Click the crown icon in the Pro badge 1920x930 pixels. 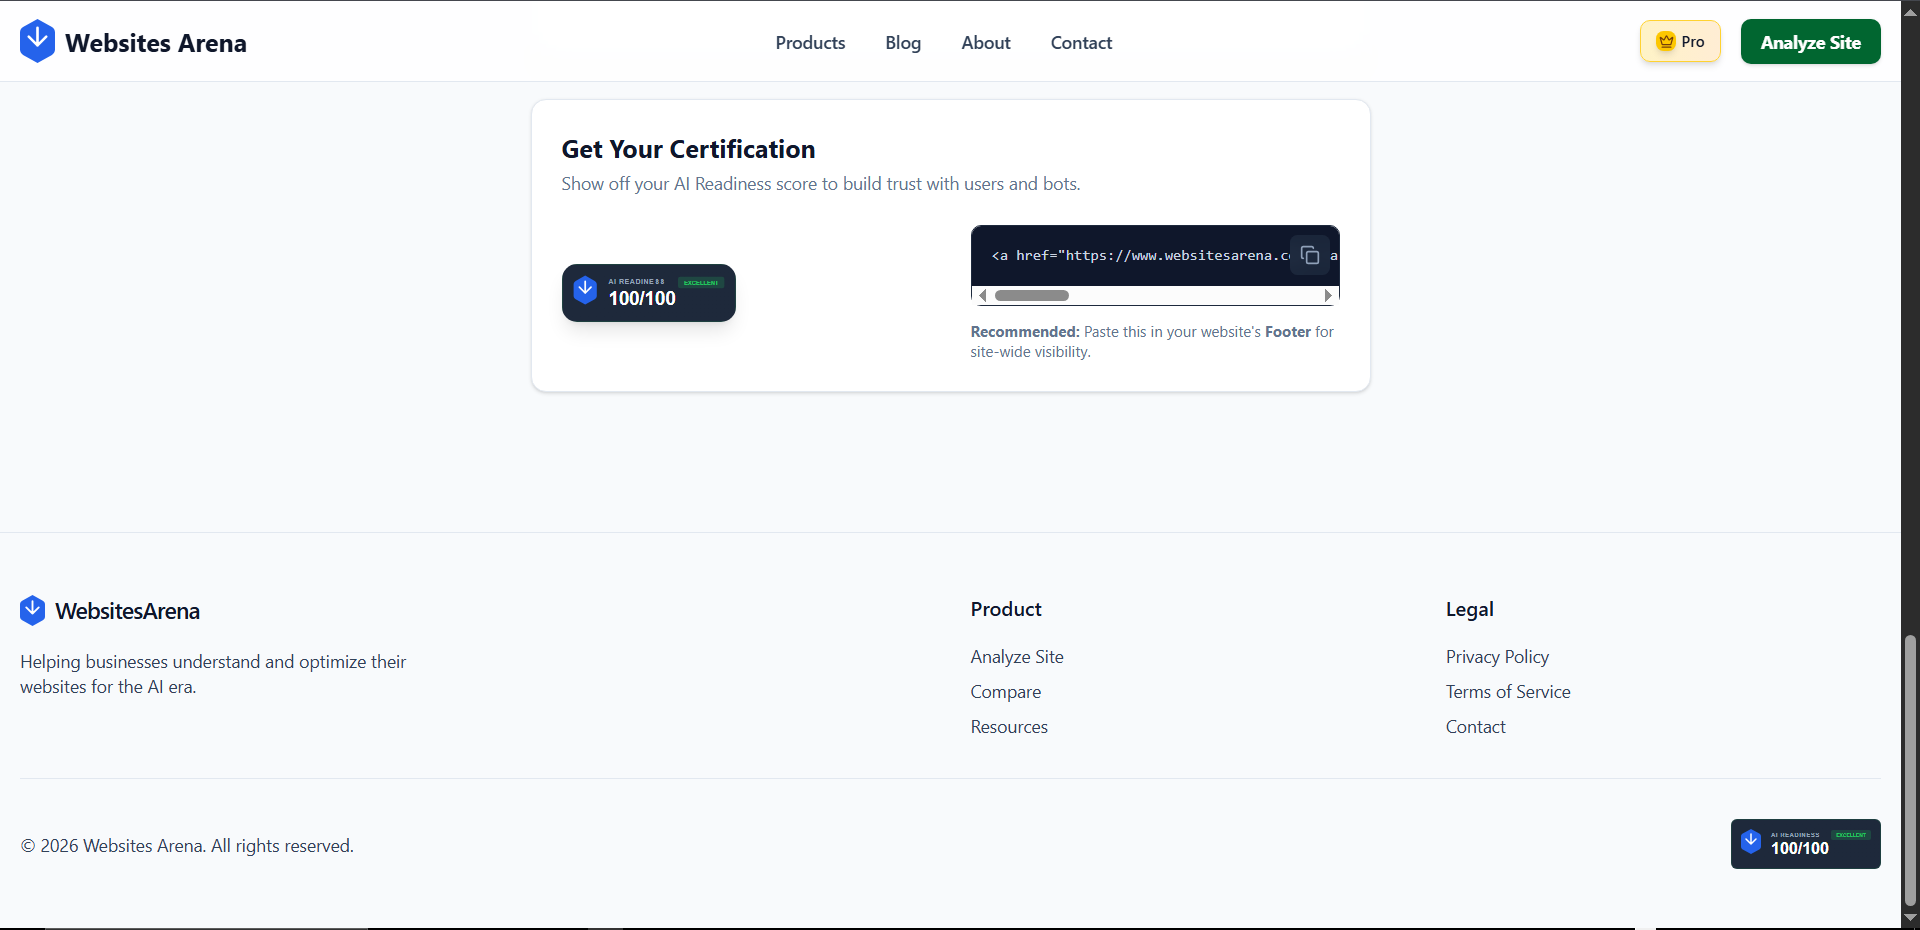1665,41
